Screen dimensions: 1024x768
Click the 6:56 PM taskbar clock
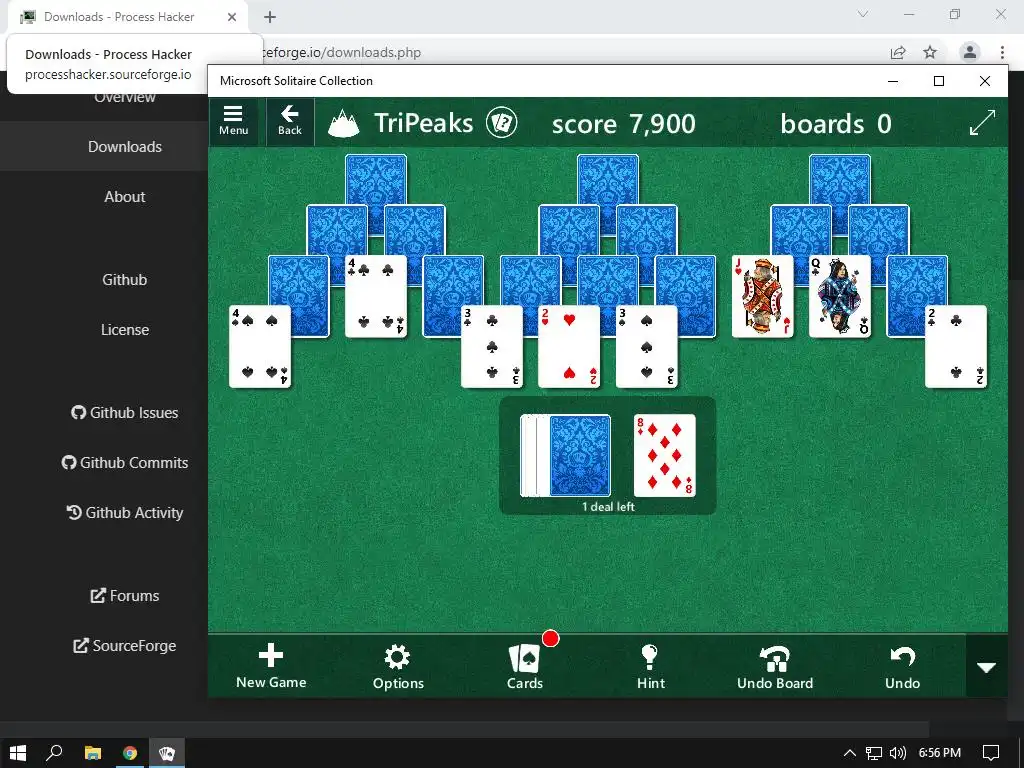(940, 753)
